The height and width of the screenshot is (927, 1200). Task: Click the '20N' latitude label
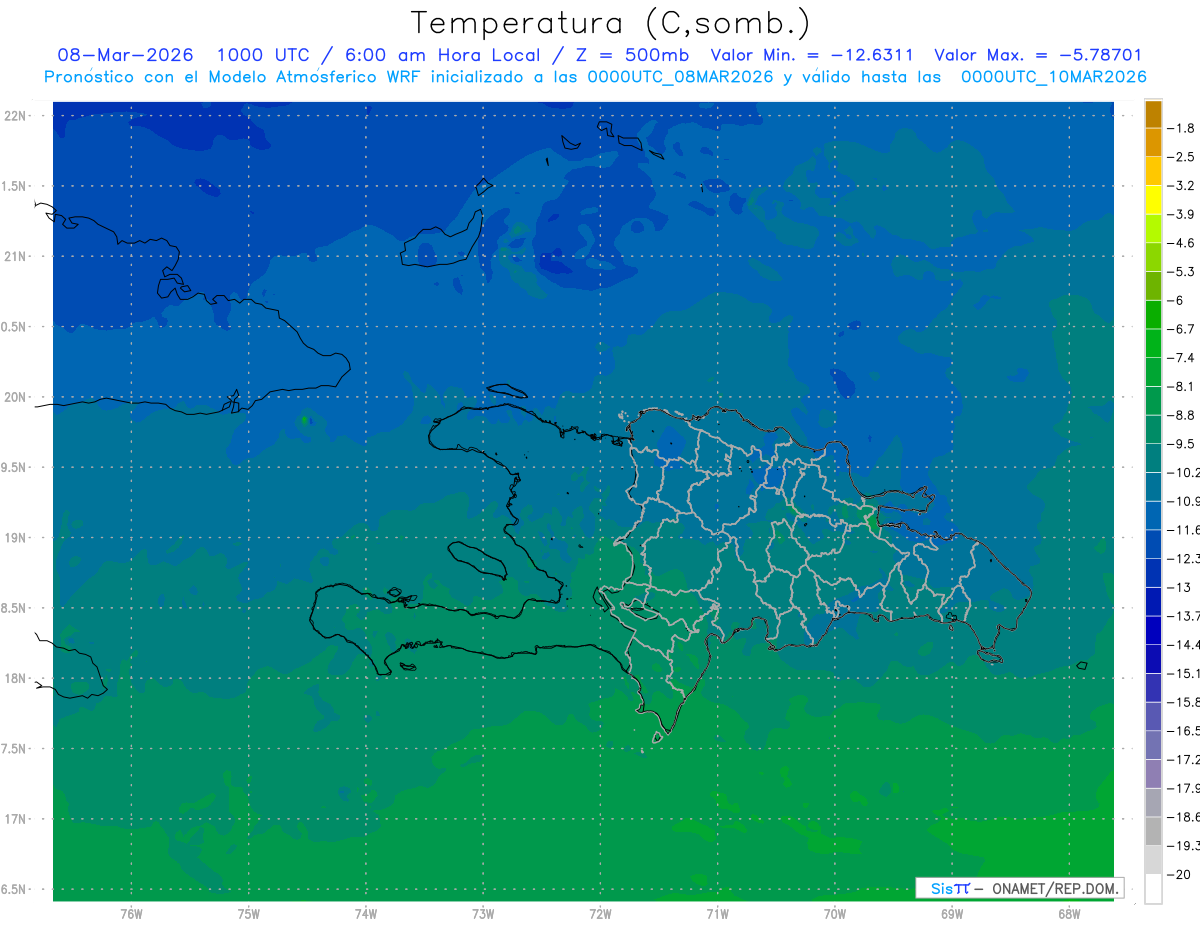[x=17, y=397]
